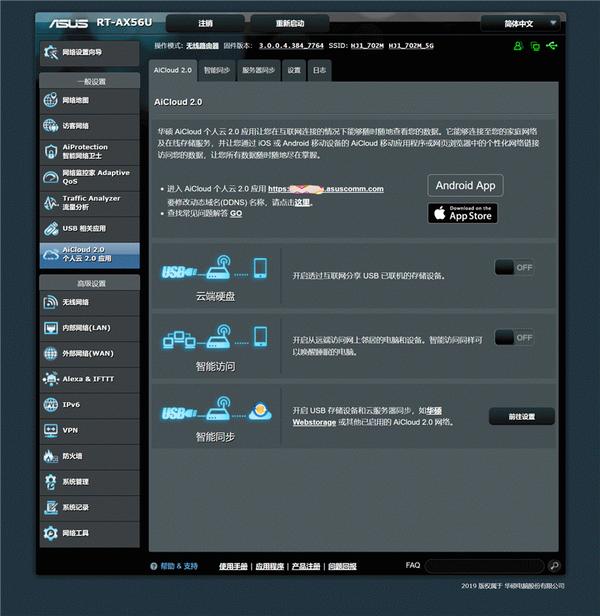
Task: Open the 系统记录 system log icon
Action: [51, 507]
